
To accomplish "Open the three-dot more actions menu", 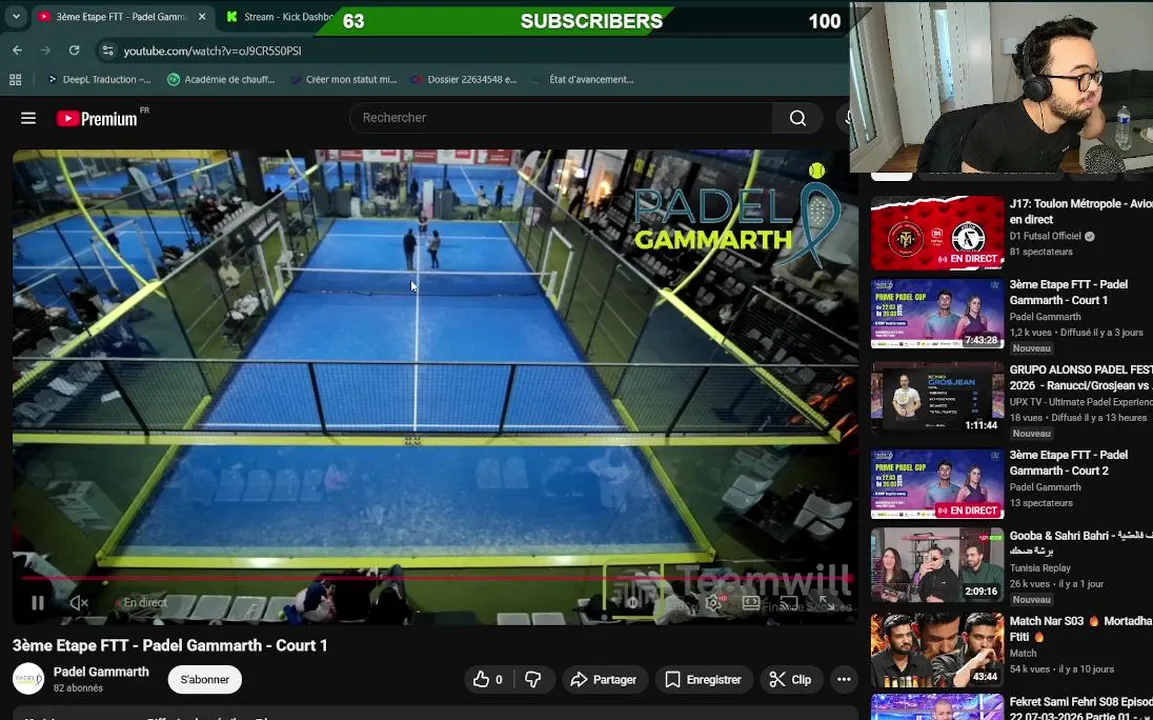I will click(x=844, y=680).
